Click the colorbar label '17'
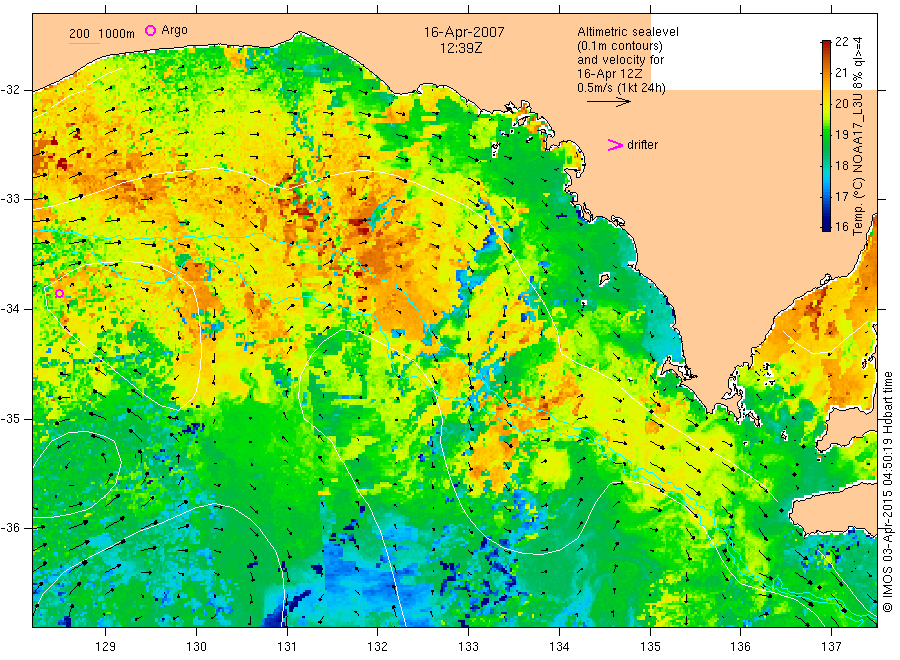This screenshot has width=900, height=660. coord(841,196)
